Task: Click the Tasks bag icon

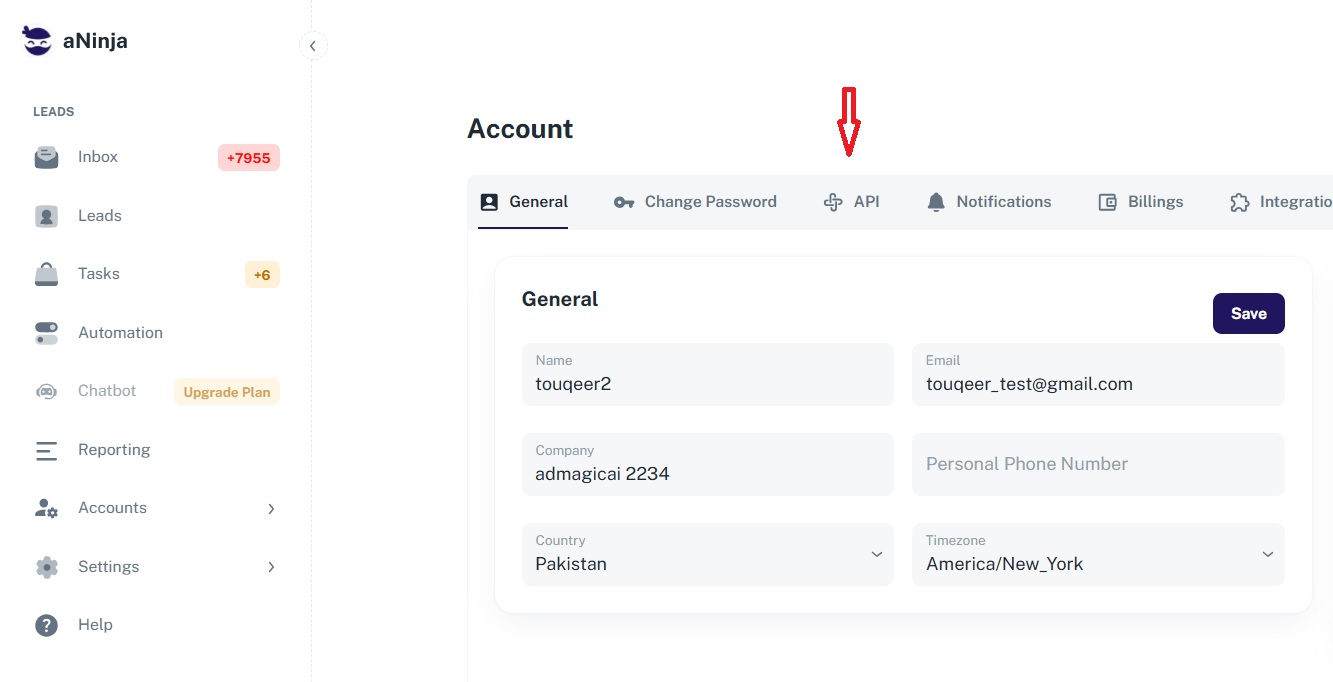Action: tap(46, 274)
